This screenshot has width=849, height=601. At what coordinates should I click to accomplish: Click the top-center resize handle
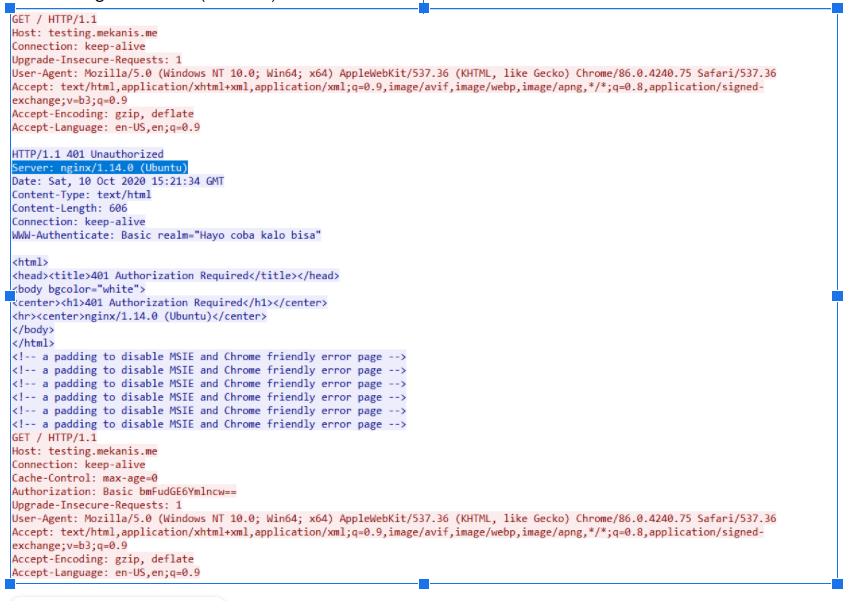(x=424, y=8)
